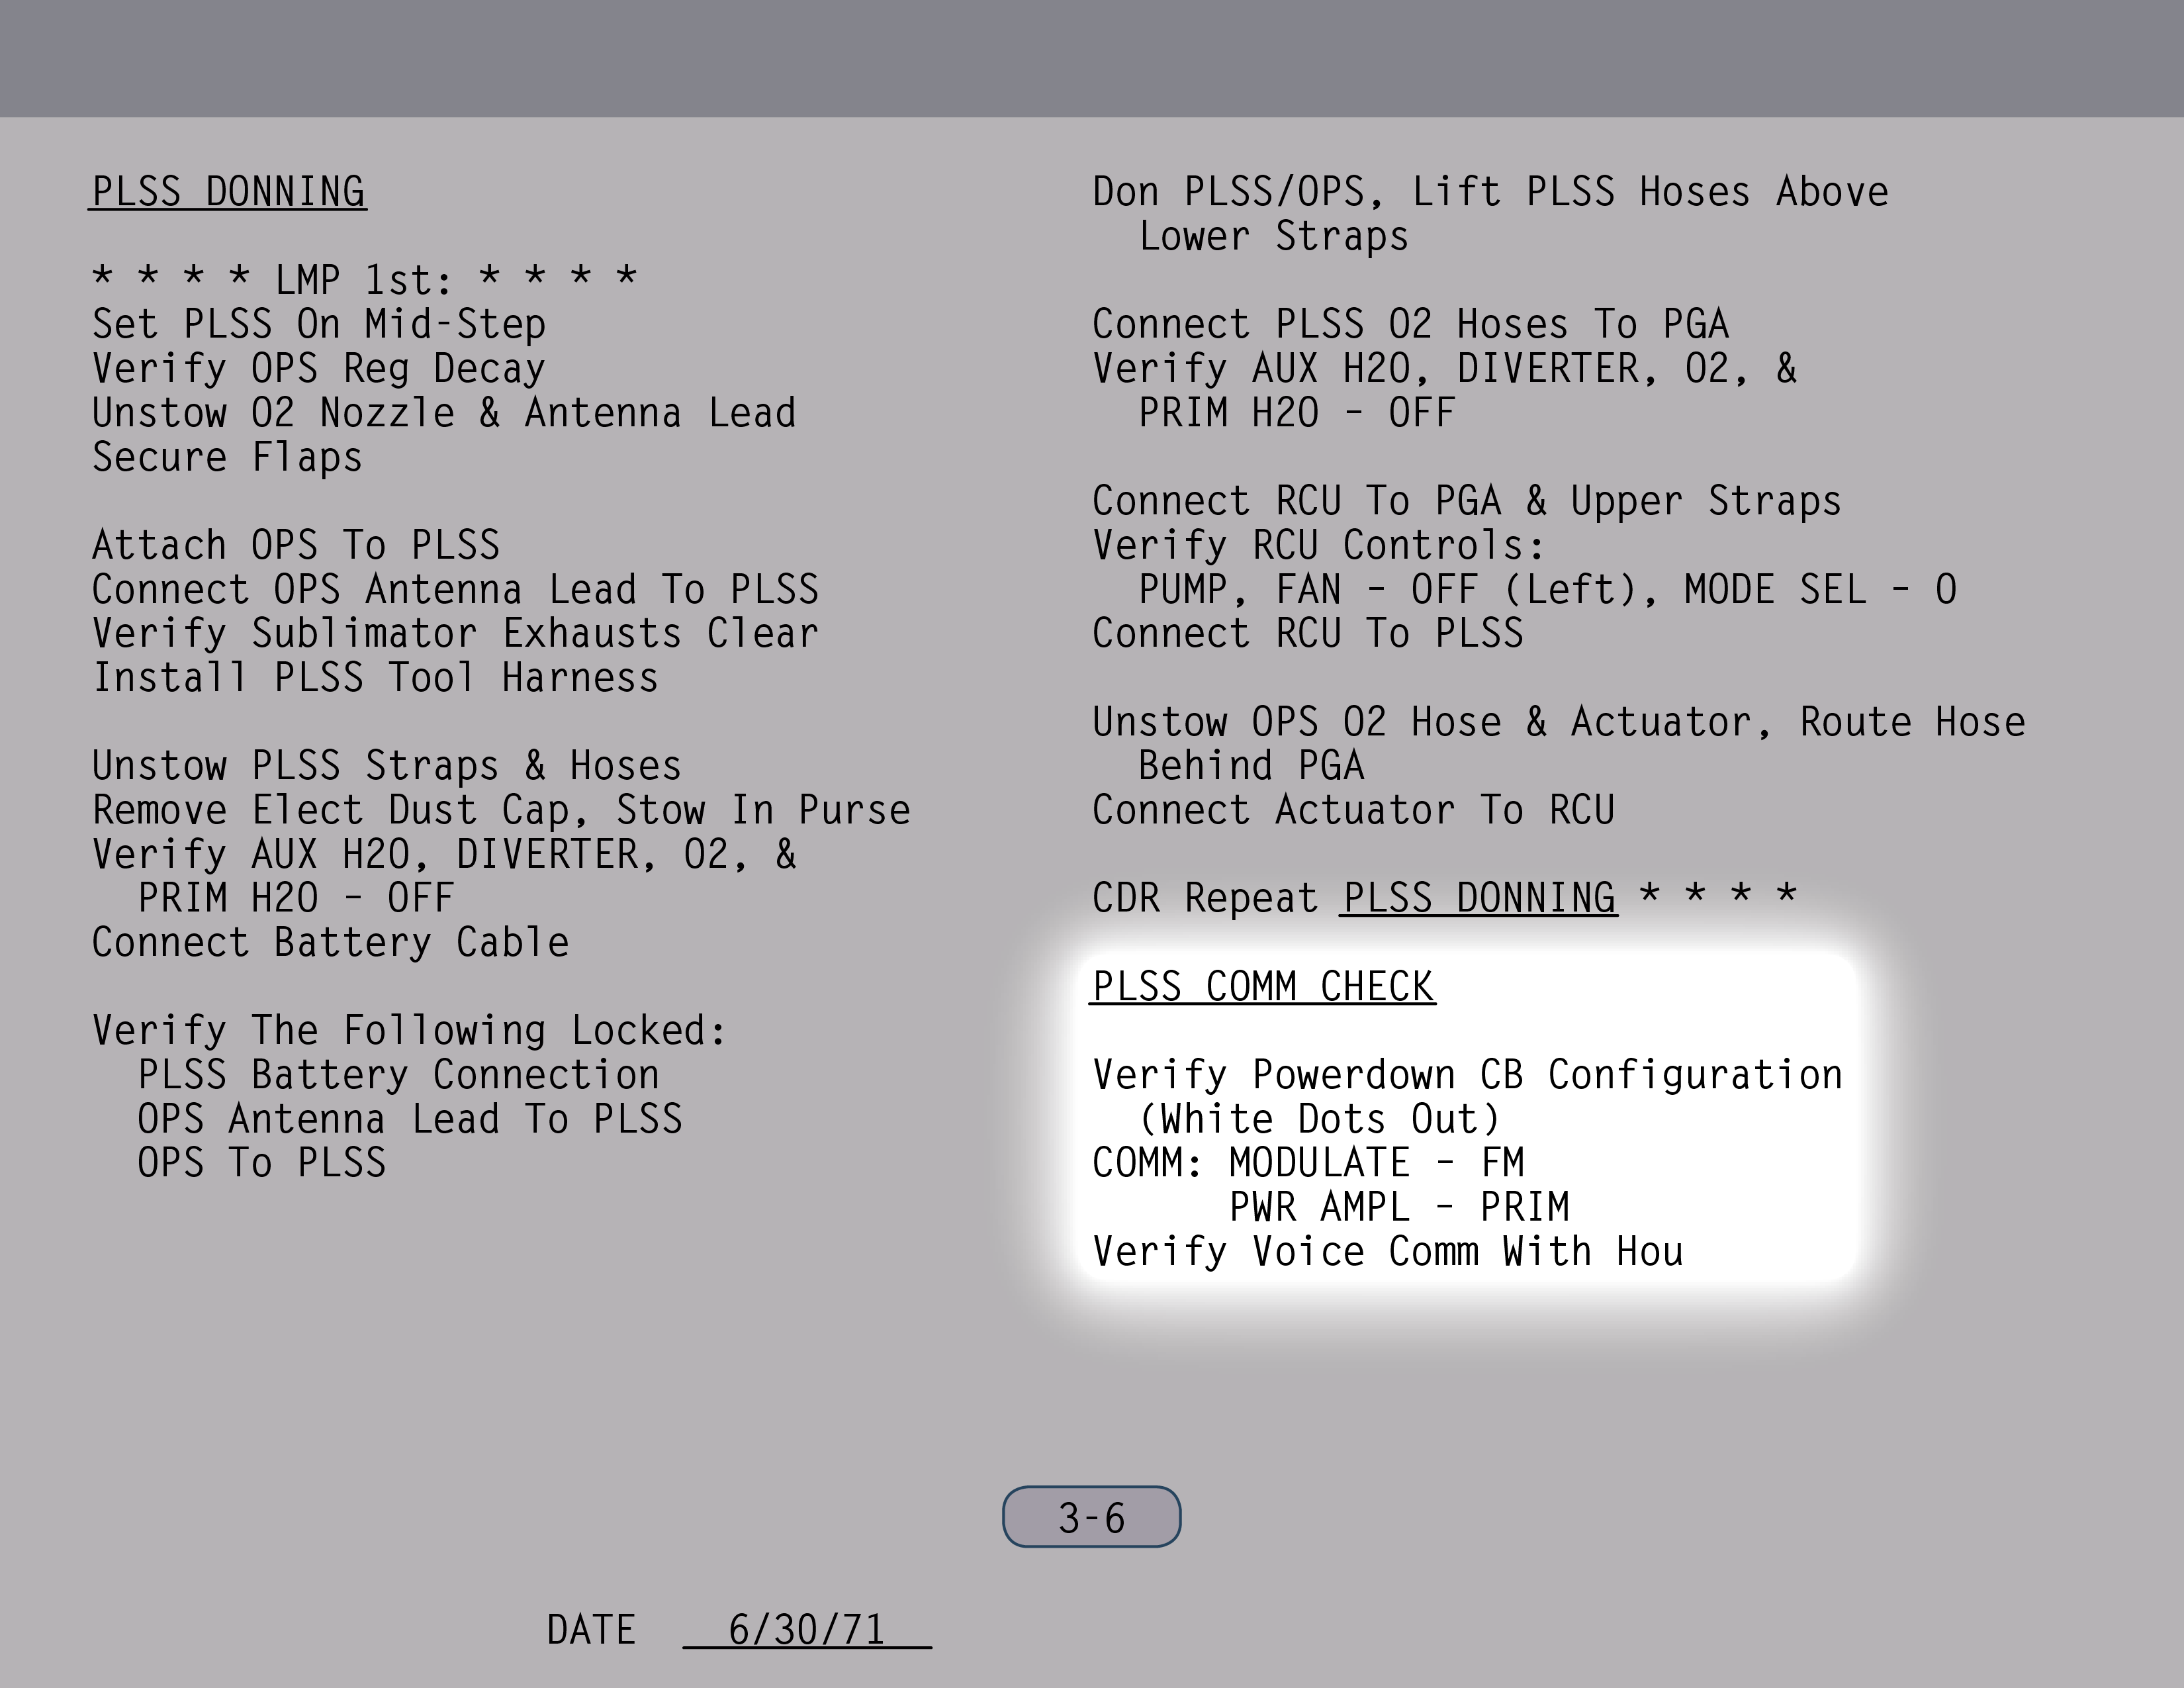Click the underlined PLSS DONNING in CDR Repeat line
This screenshot has width=2184, height=1688.
pos(1478,898)
